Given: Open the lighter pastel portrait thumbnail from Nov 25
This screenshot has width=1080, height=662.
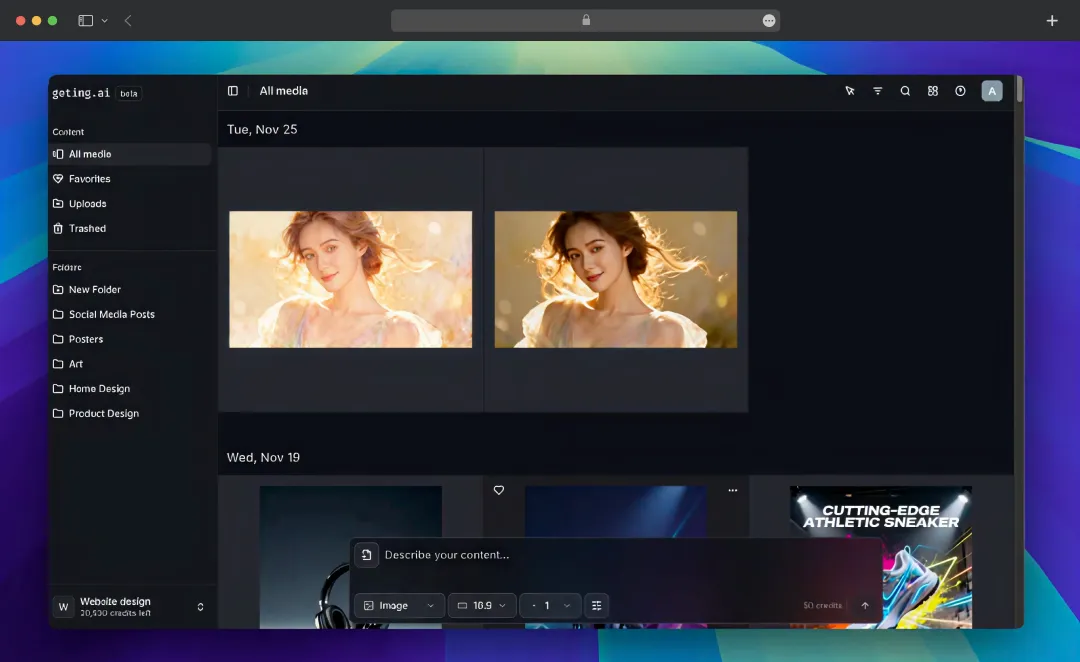Looking at the screenshot, I should 351,280.
